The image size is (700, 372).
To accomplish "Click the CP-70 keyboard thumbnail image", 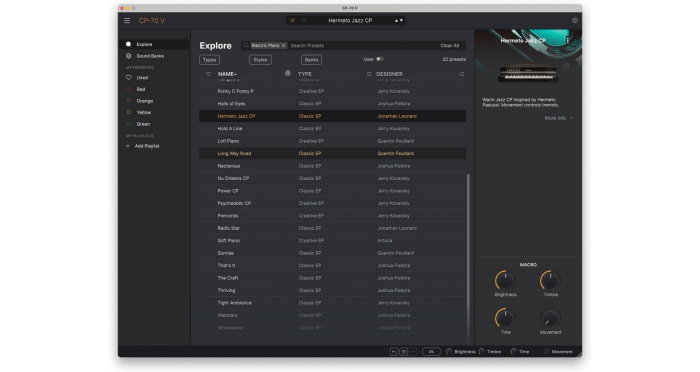I will coord(528,73).
